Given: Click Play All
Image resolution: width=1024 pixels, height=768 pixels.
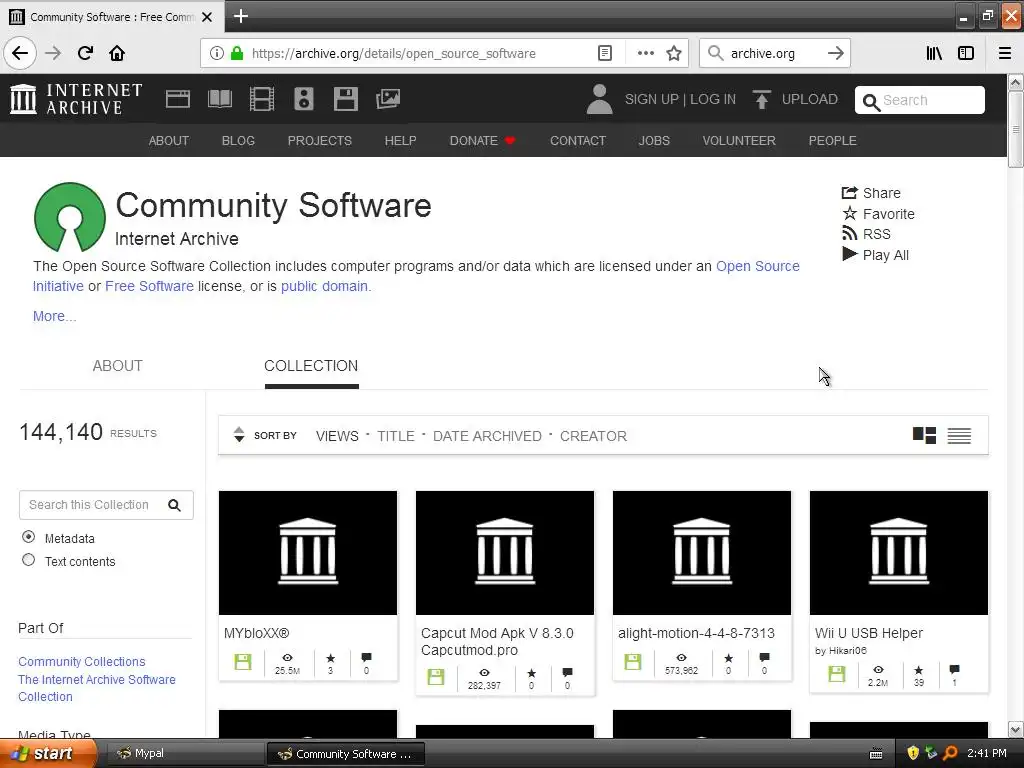Looking at the screenshot, I should pyautogui.click(x=875, y=255).
